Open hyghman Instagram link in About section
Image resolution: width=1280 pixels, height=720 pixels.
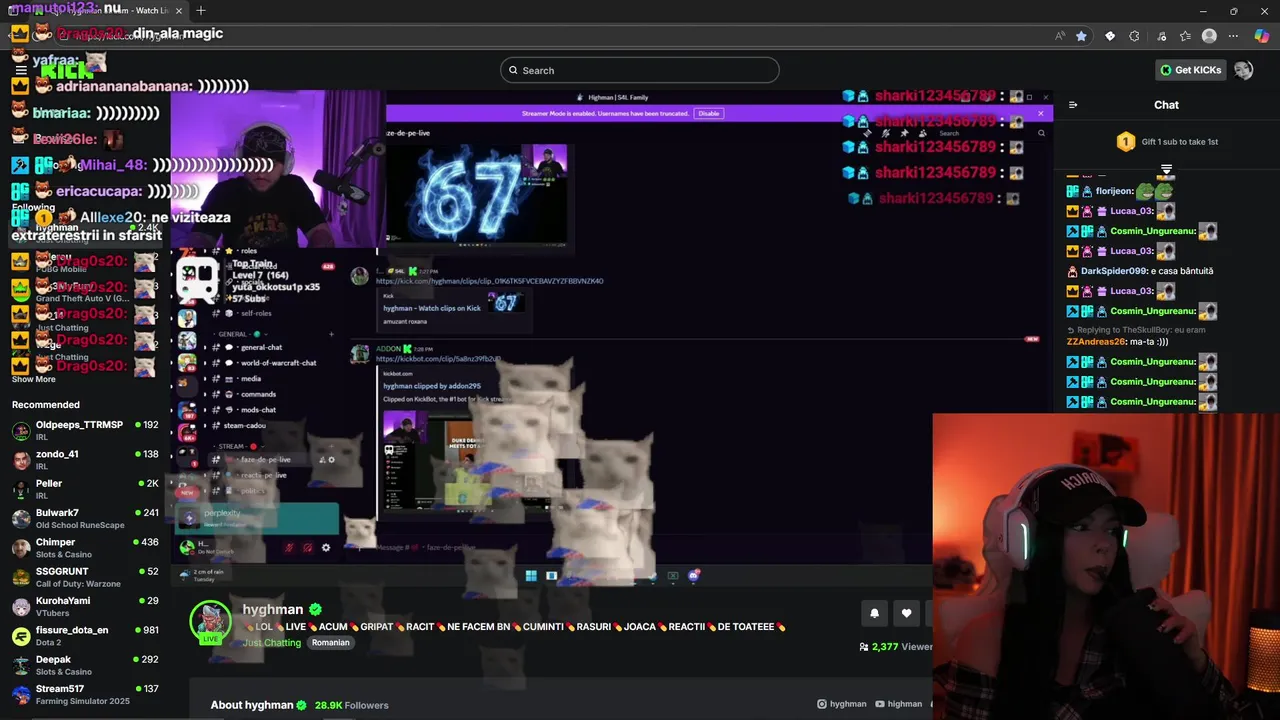point(842,704)
